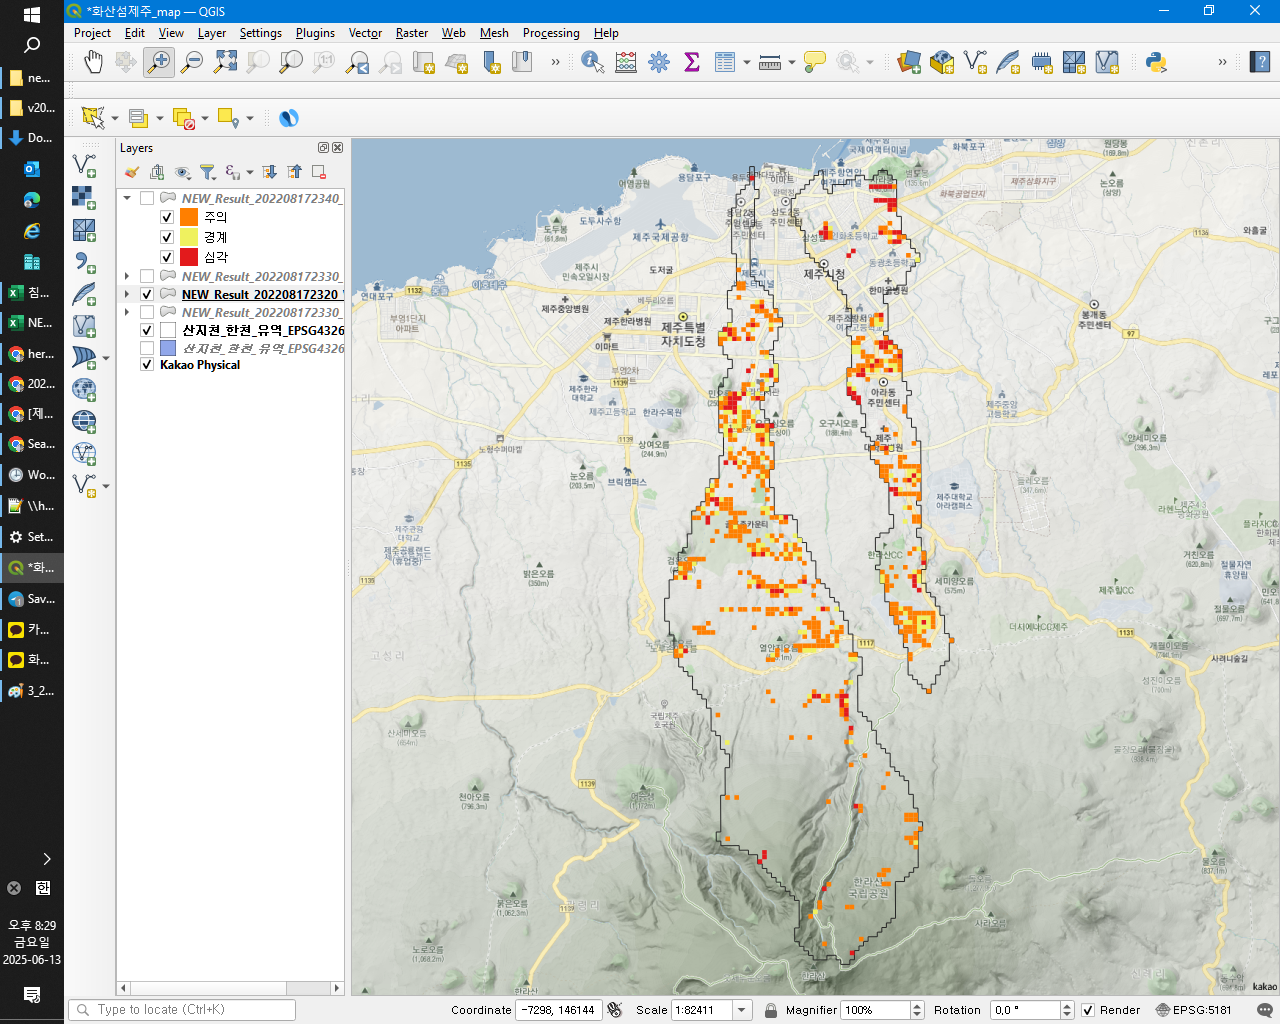Click Filter Legend funnel icon
This screenshot has width=1280, height=1024.
[x=207, y=173]
